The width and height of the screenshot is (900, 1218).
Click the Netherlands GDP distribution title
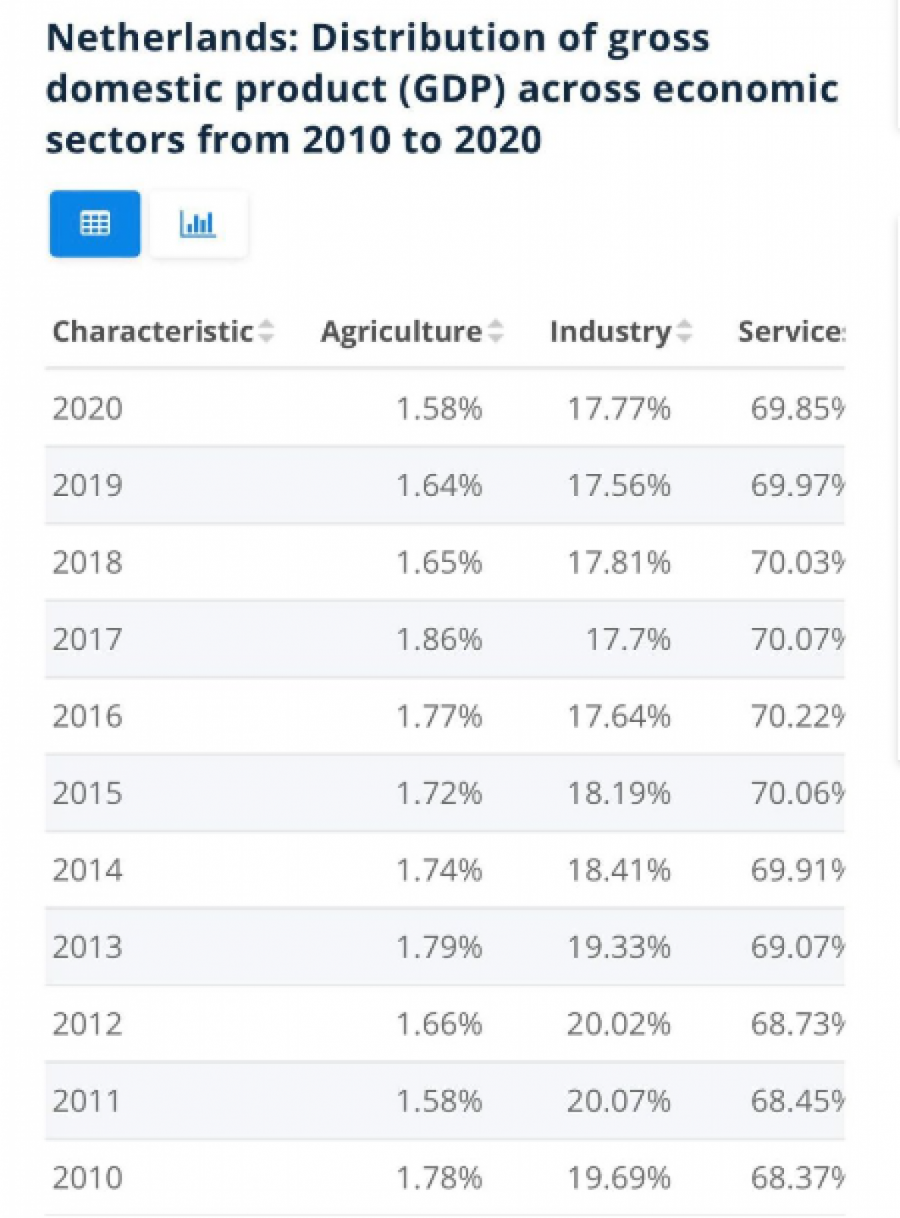[x=442, y=89]
